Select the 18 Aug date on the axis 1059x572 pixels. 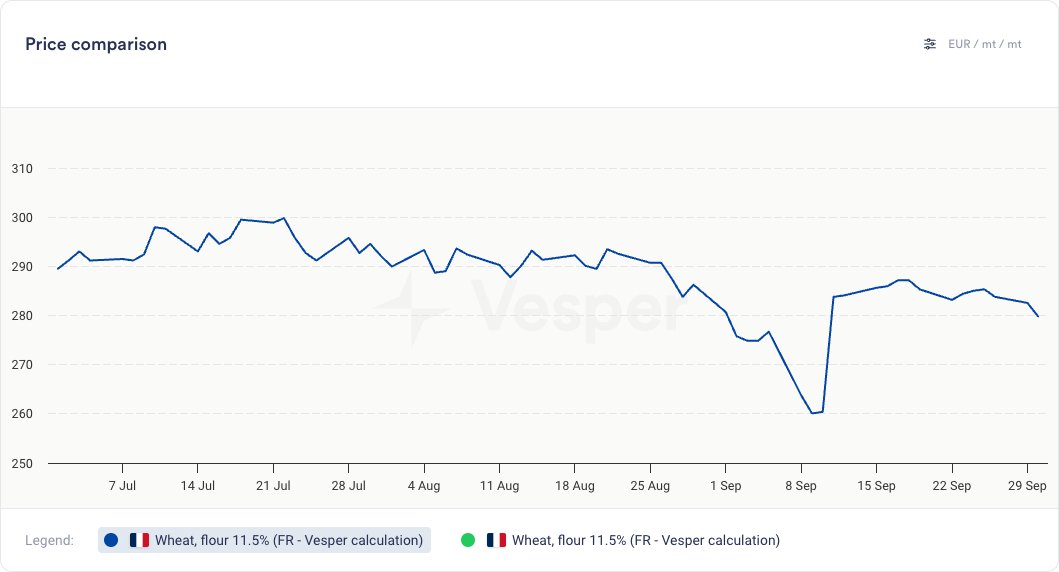tap(574, 486)
